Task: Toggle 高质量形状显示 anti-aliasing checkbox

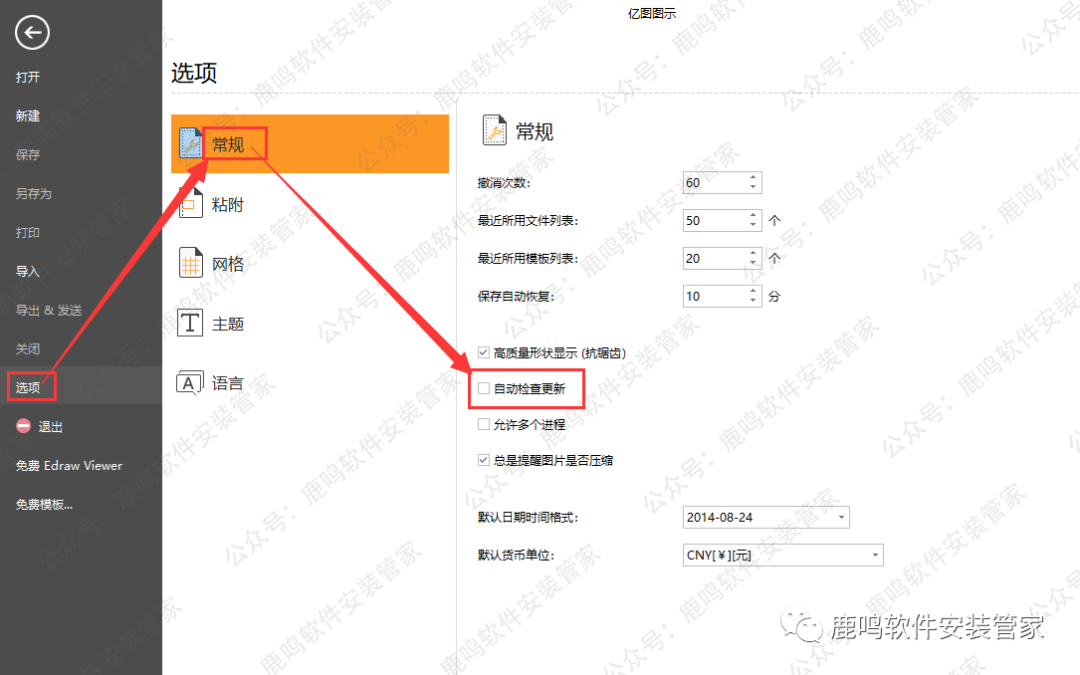Action: point(484,353)
